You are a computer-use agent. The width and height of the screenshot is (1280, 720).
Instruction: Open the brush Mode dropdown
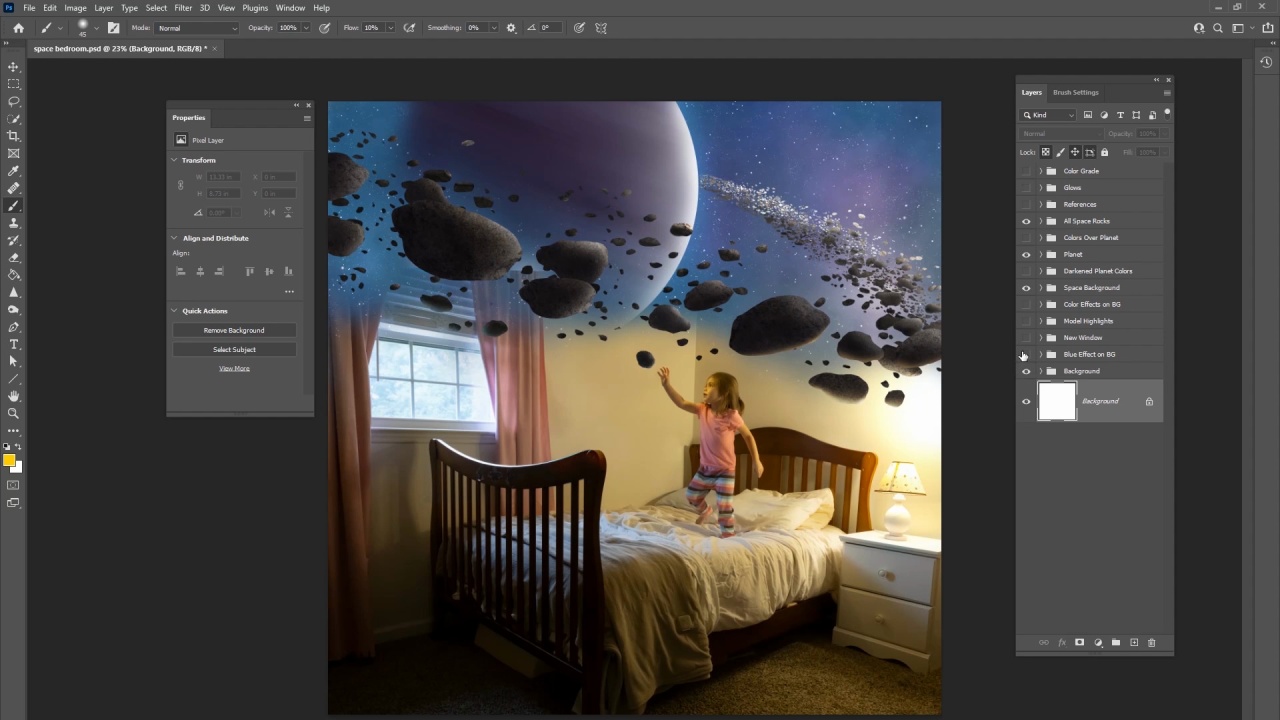click(x=197, y=28)
